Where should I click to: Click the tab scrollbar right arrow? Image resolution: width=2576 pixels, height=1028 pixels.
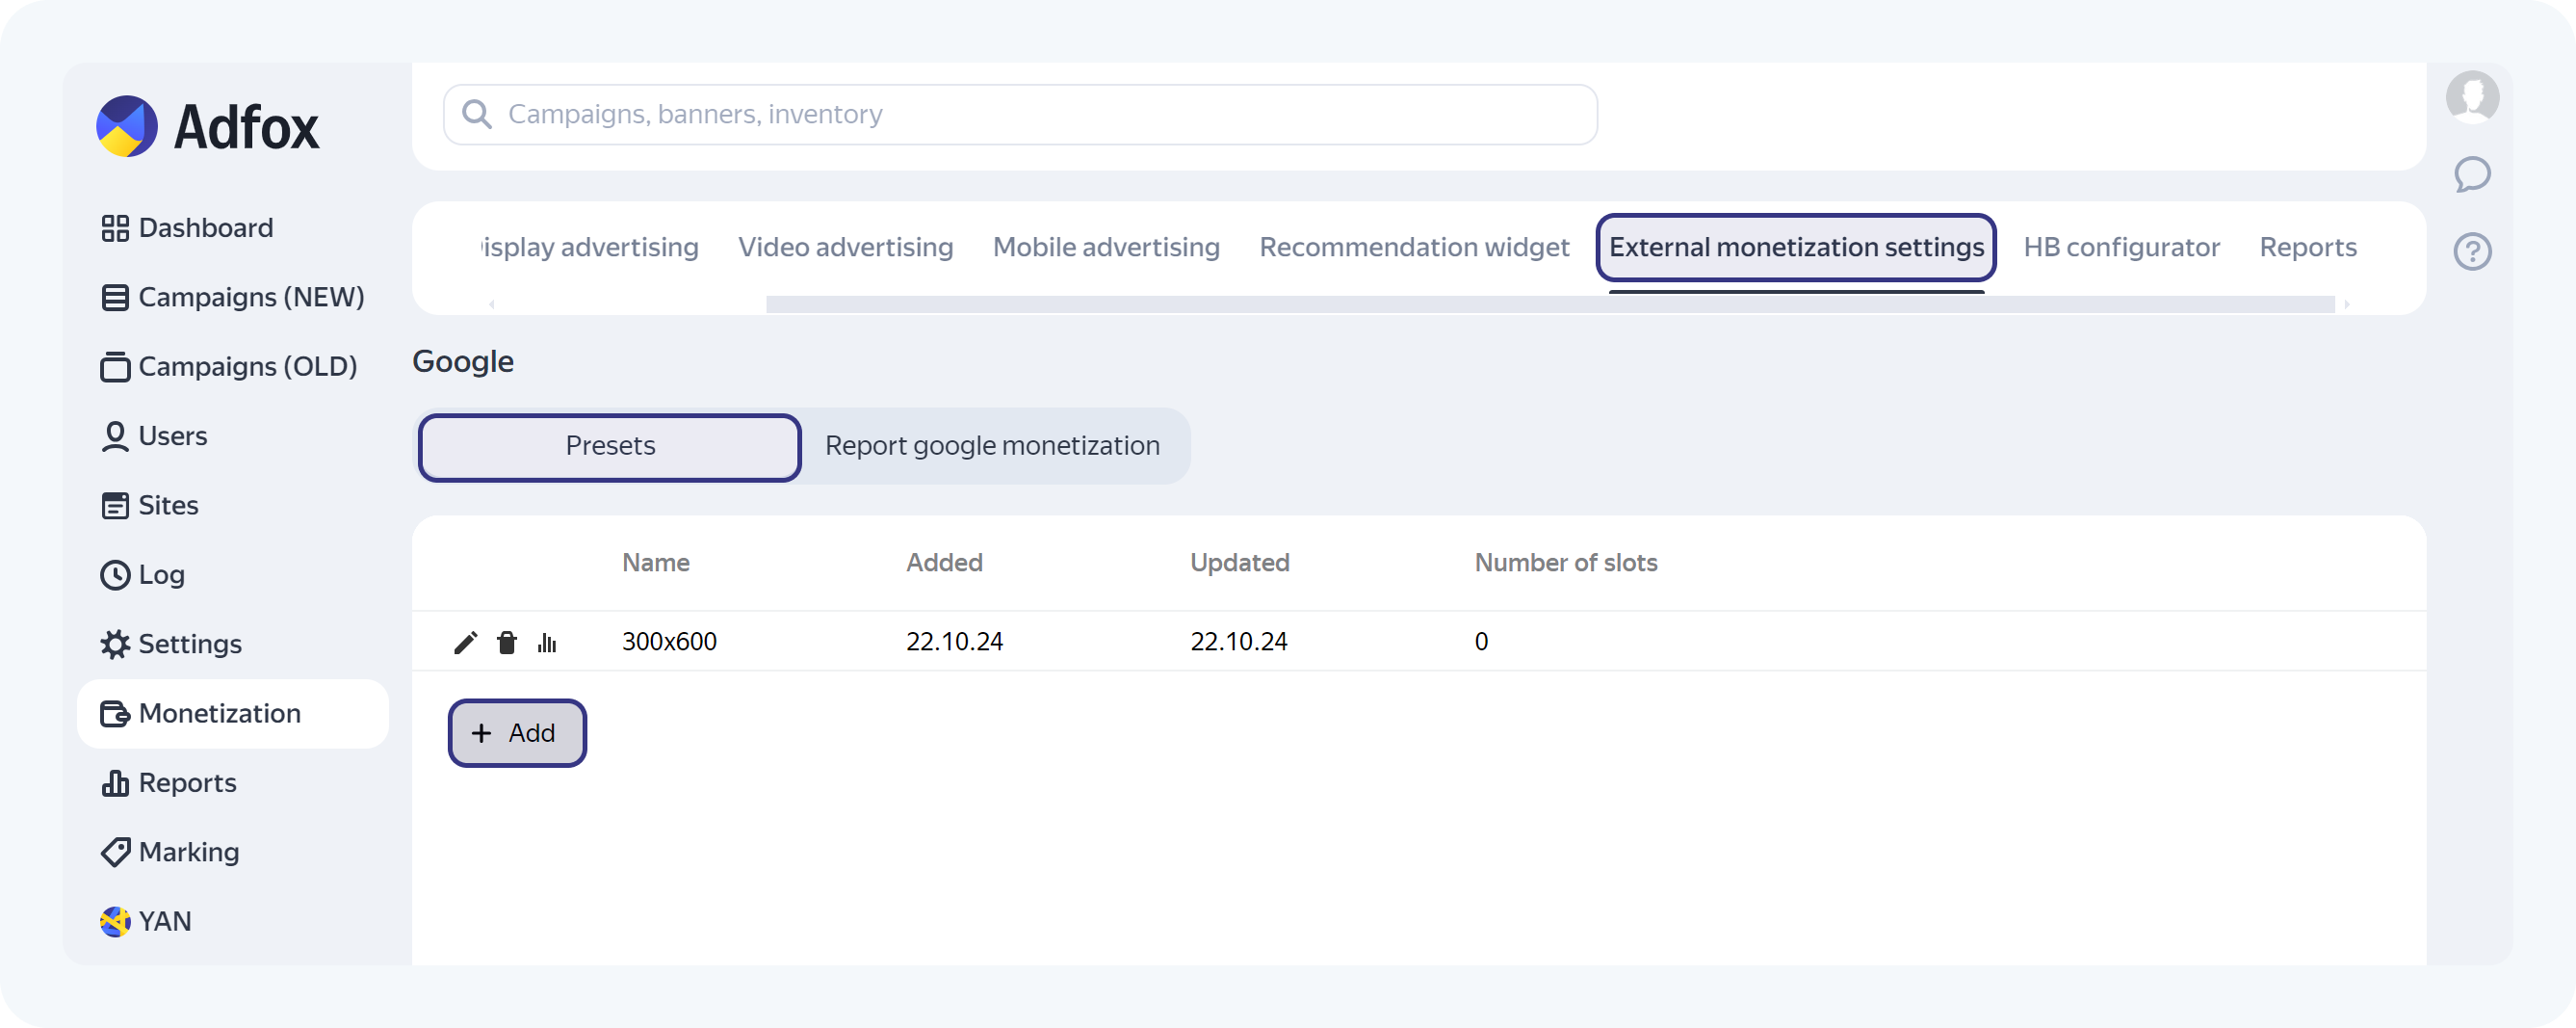click(x=2346, y=304)
